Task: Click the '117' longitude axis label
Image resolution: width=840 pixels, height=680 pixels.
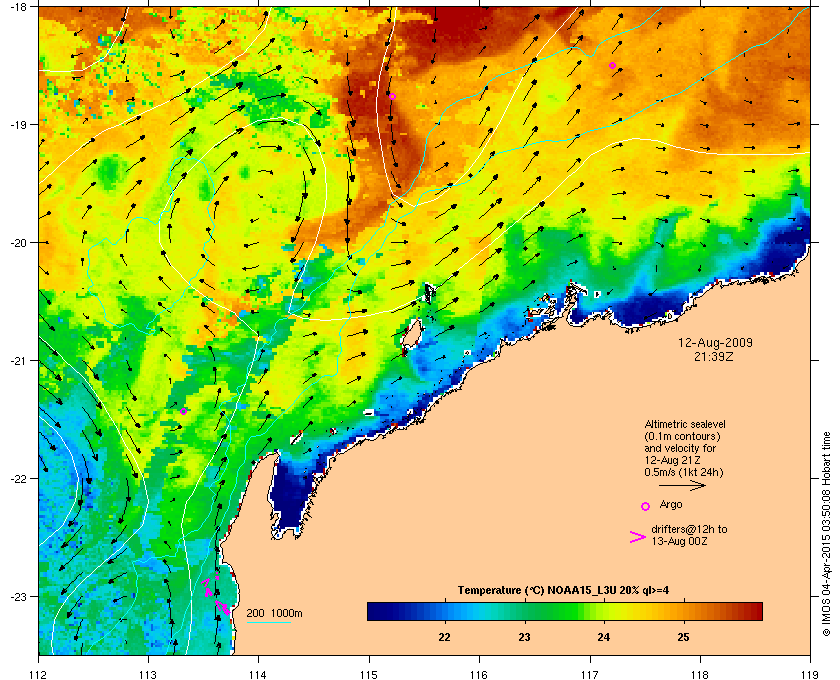Action: [x=590, y=674]
